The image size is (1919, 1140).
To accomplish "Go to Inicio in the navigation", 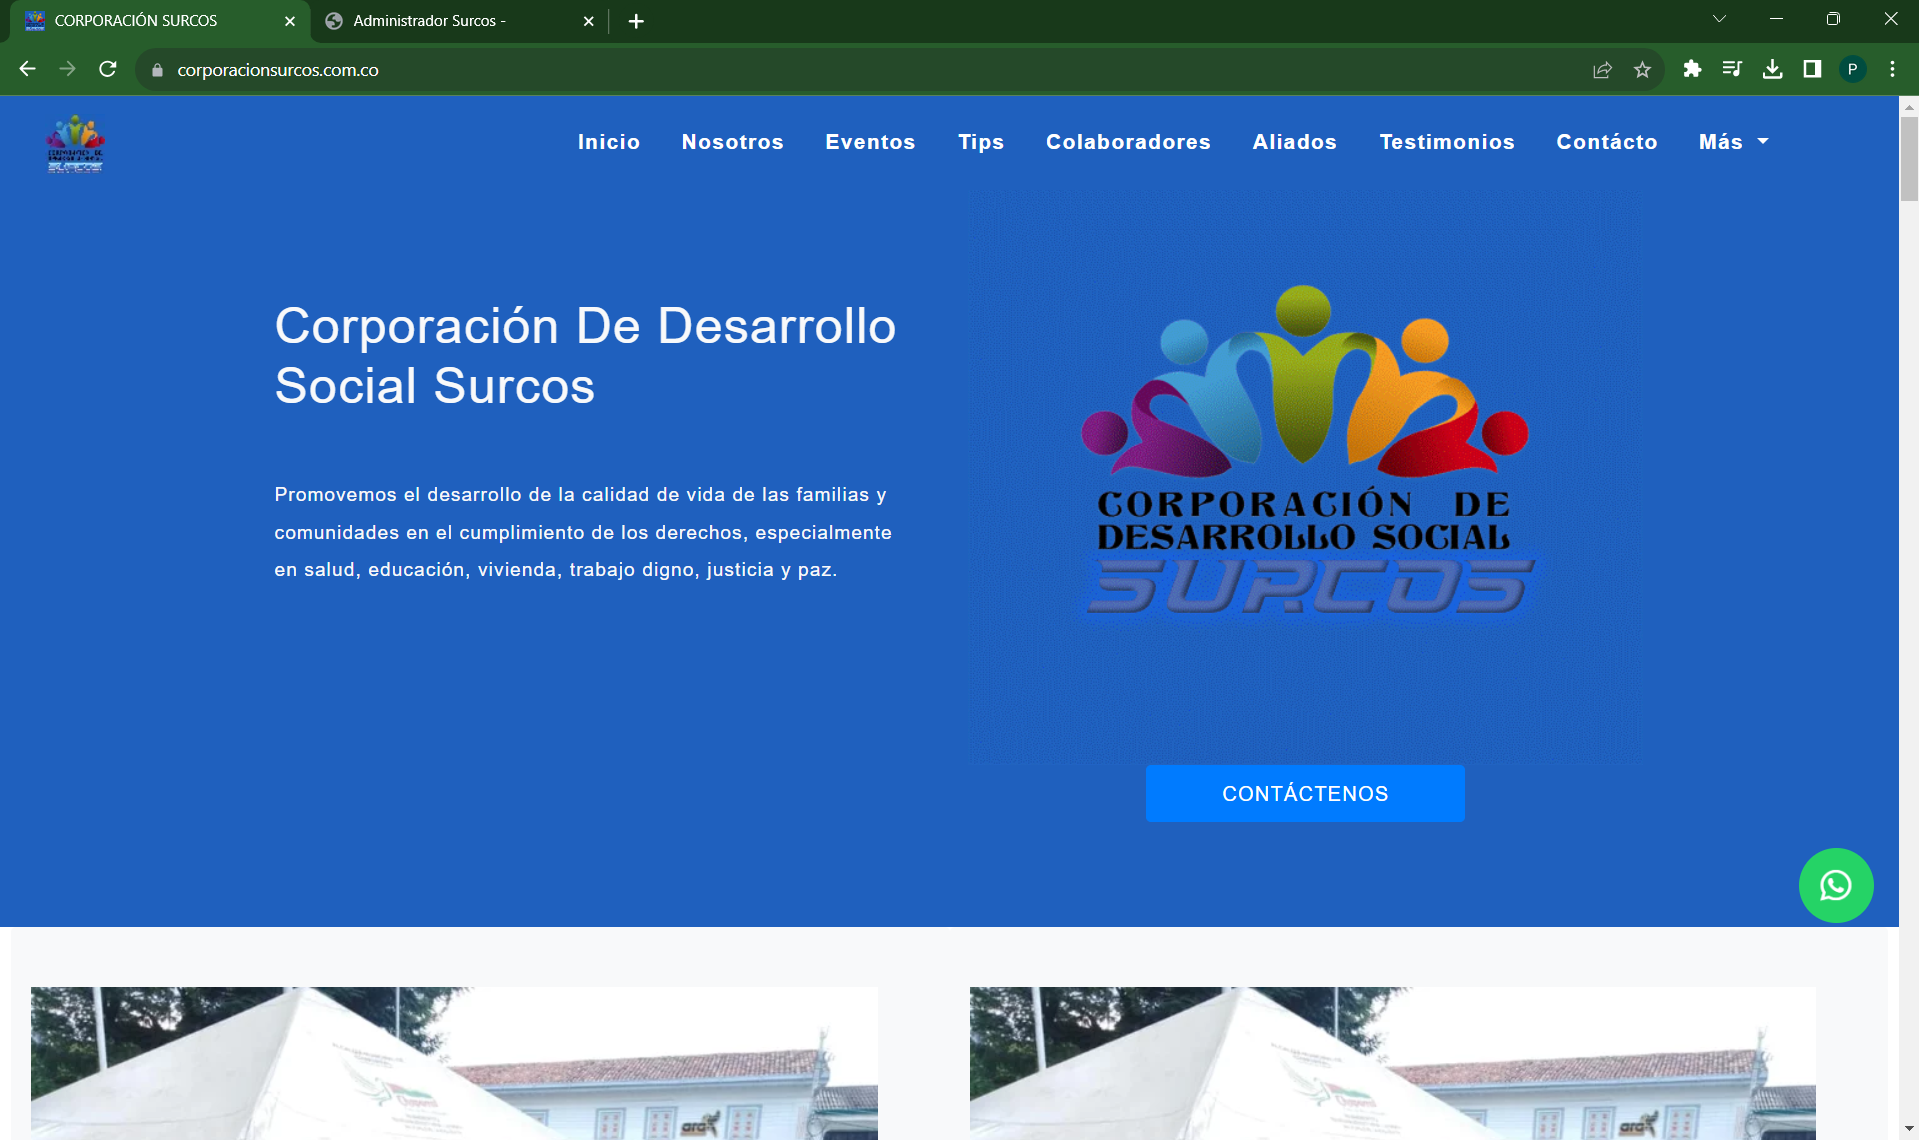I will pyautogui.click(x=609, y=142).
